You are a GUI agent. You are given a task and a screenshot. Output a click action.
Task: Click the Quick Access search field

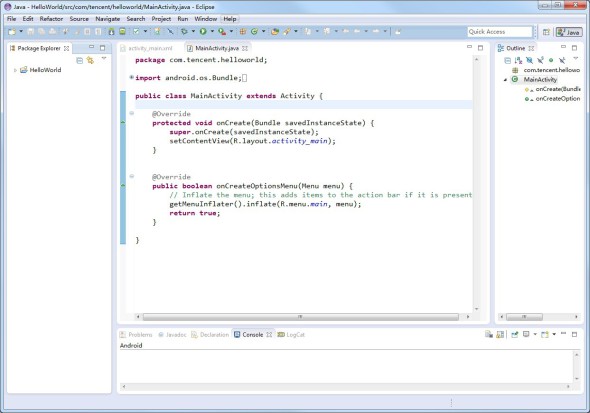(500, 32)
